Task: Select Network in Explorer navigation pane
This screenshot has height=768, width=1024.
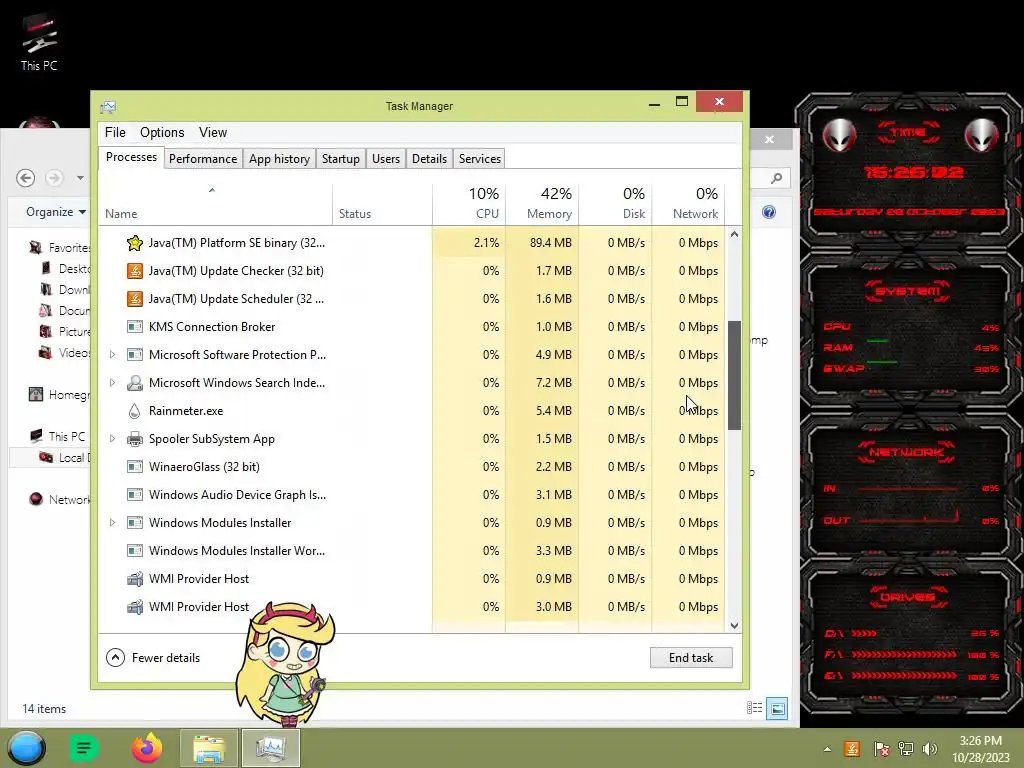Action: (59, 500)
